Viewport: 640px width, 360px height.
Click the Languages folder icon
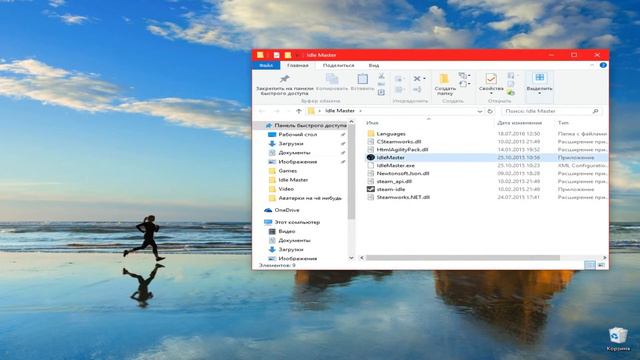(x=371, y=133)
